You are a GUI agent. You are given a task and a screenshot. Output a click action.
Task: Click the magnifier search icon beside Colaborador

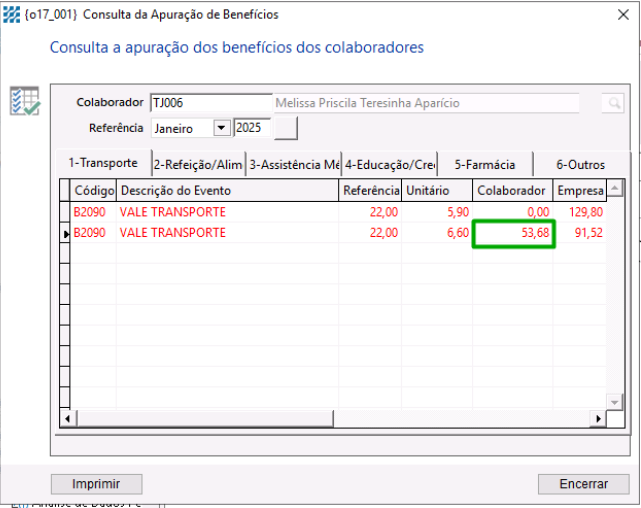(x=612, y=103)
